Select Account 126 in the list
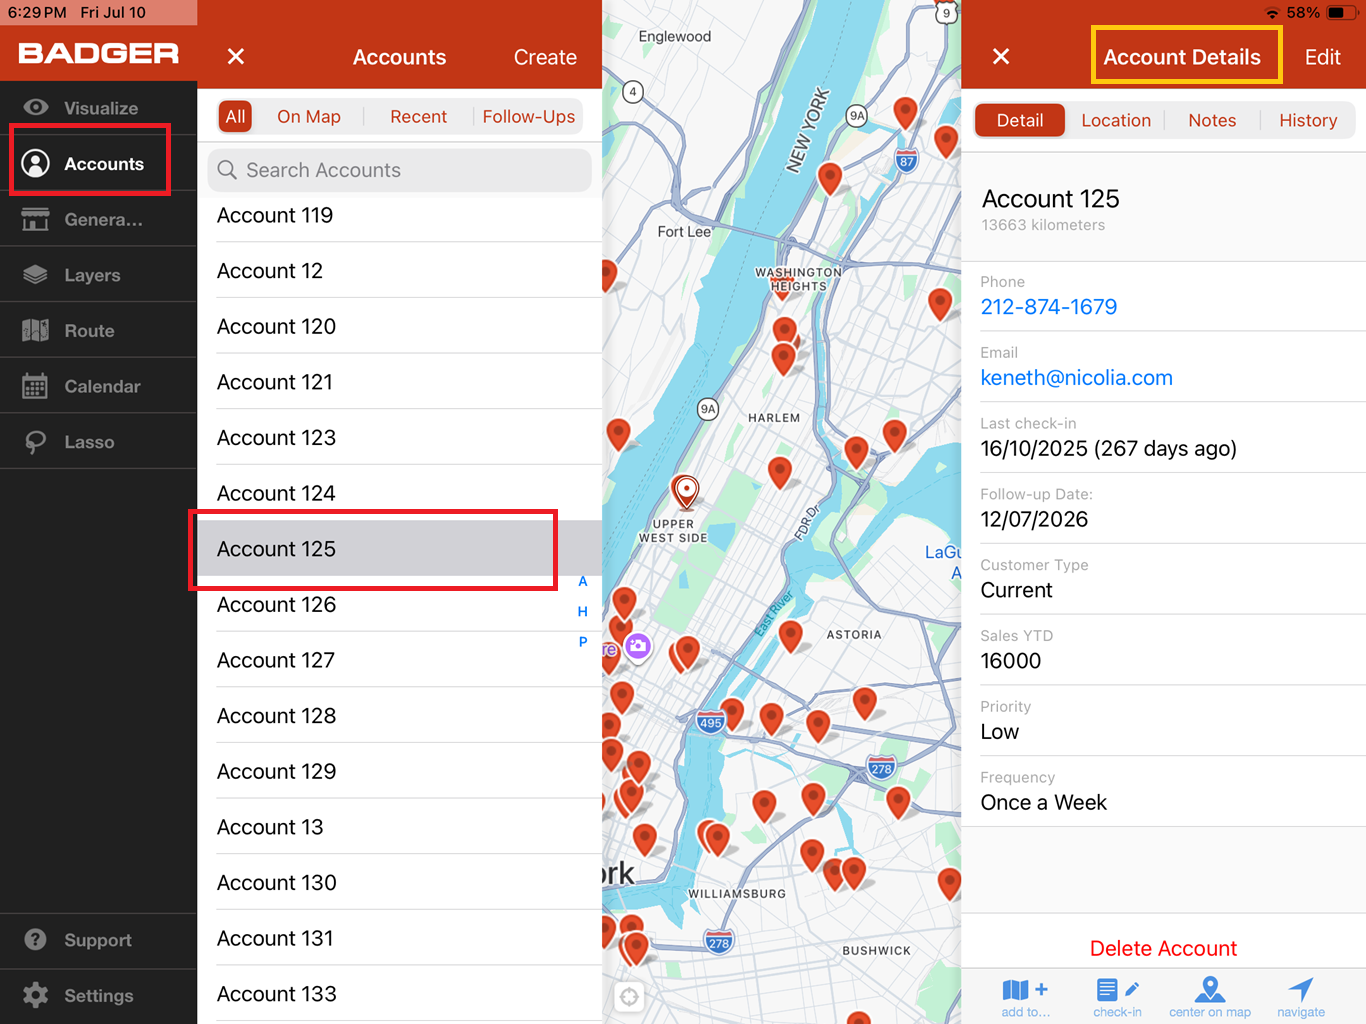Viewport: 1366px width, 1024px height. (x=400, y=604)
